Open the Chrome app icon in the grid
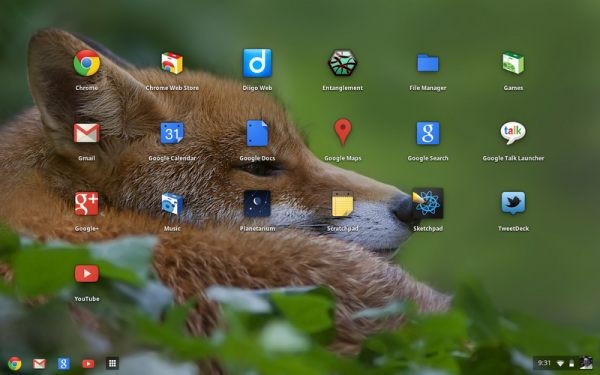This screenshot has height=375, width=600. 87,63
